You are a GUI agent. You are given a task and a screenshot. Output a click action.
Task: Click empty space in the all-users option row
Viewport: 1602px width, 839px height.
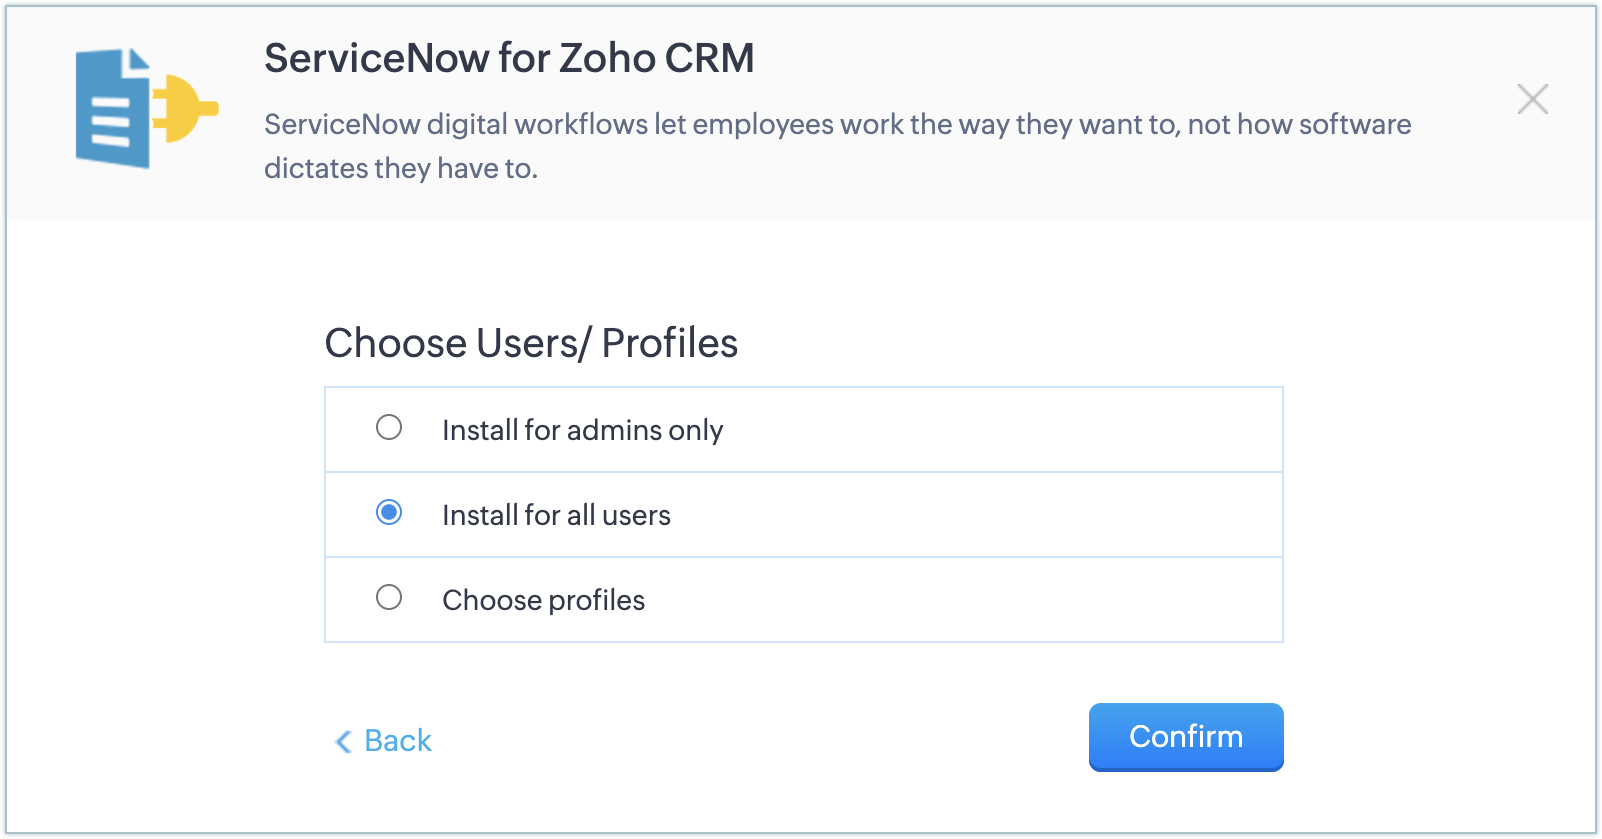1000,515
